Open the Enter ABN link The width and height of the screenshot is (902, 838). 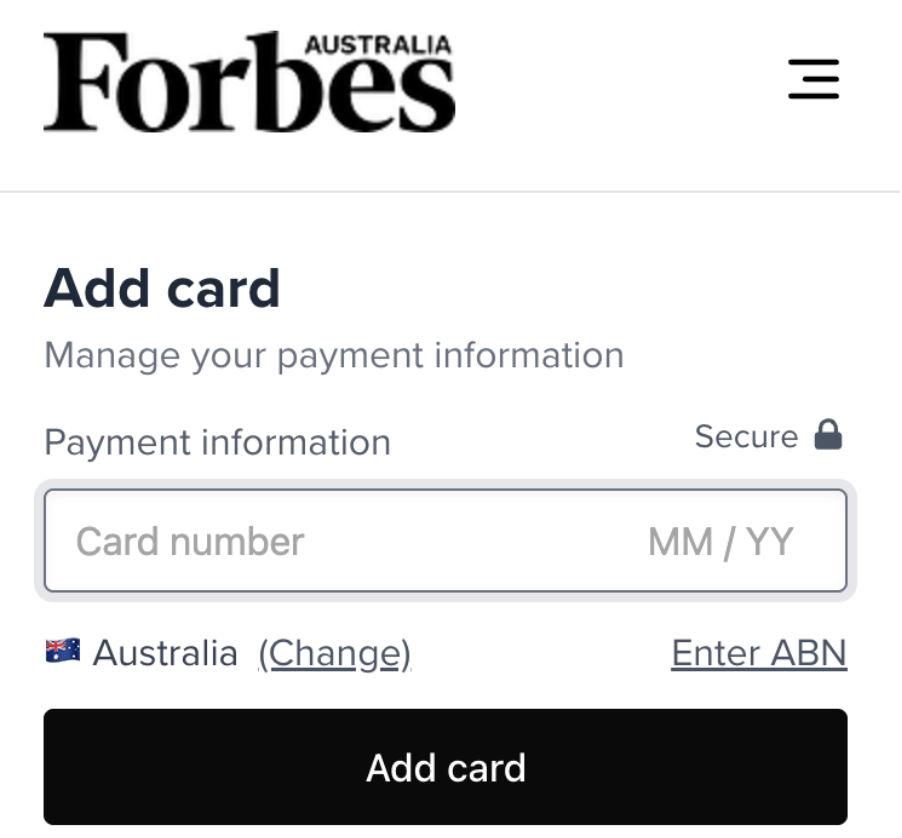(759, 653)
